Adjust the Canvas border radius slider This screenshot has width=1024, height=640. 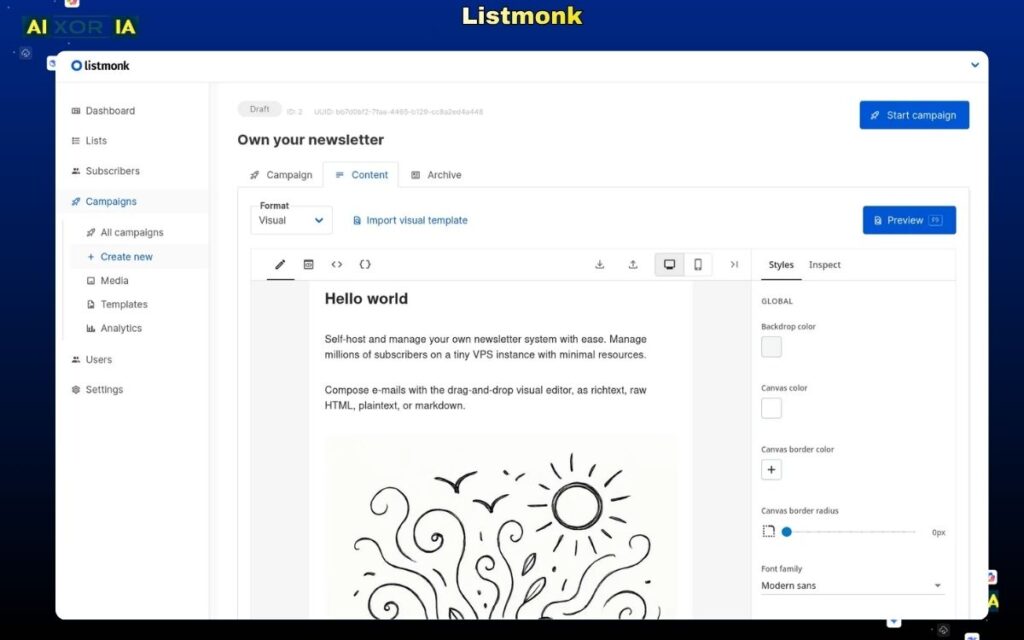click(x=787, y=532)
